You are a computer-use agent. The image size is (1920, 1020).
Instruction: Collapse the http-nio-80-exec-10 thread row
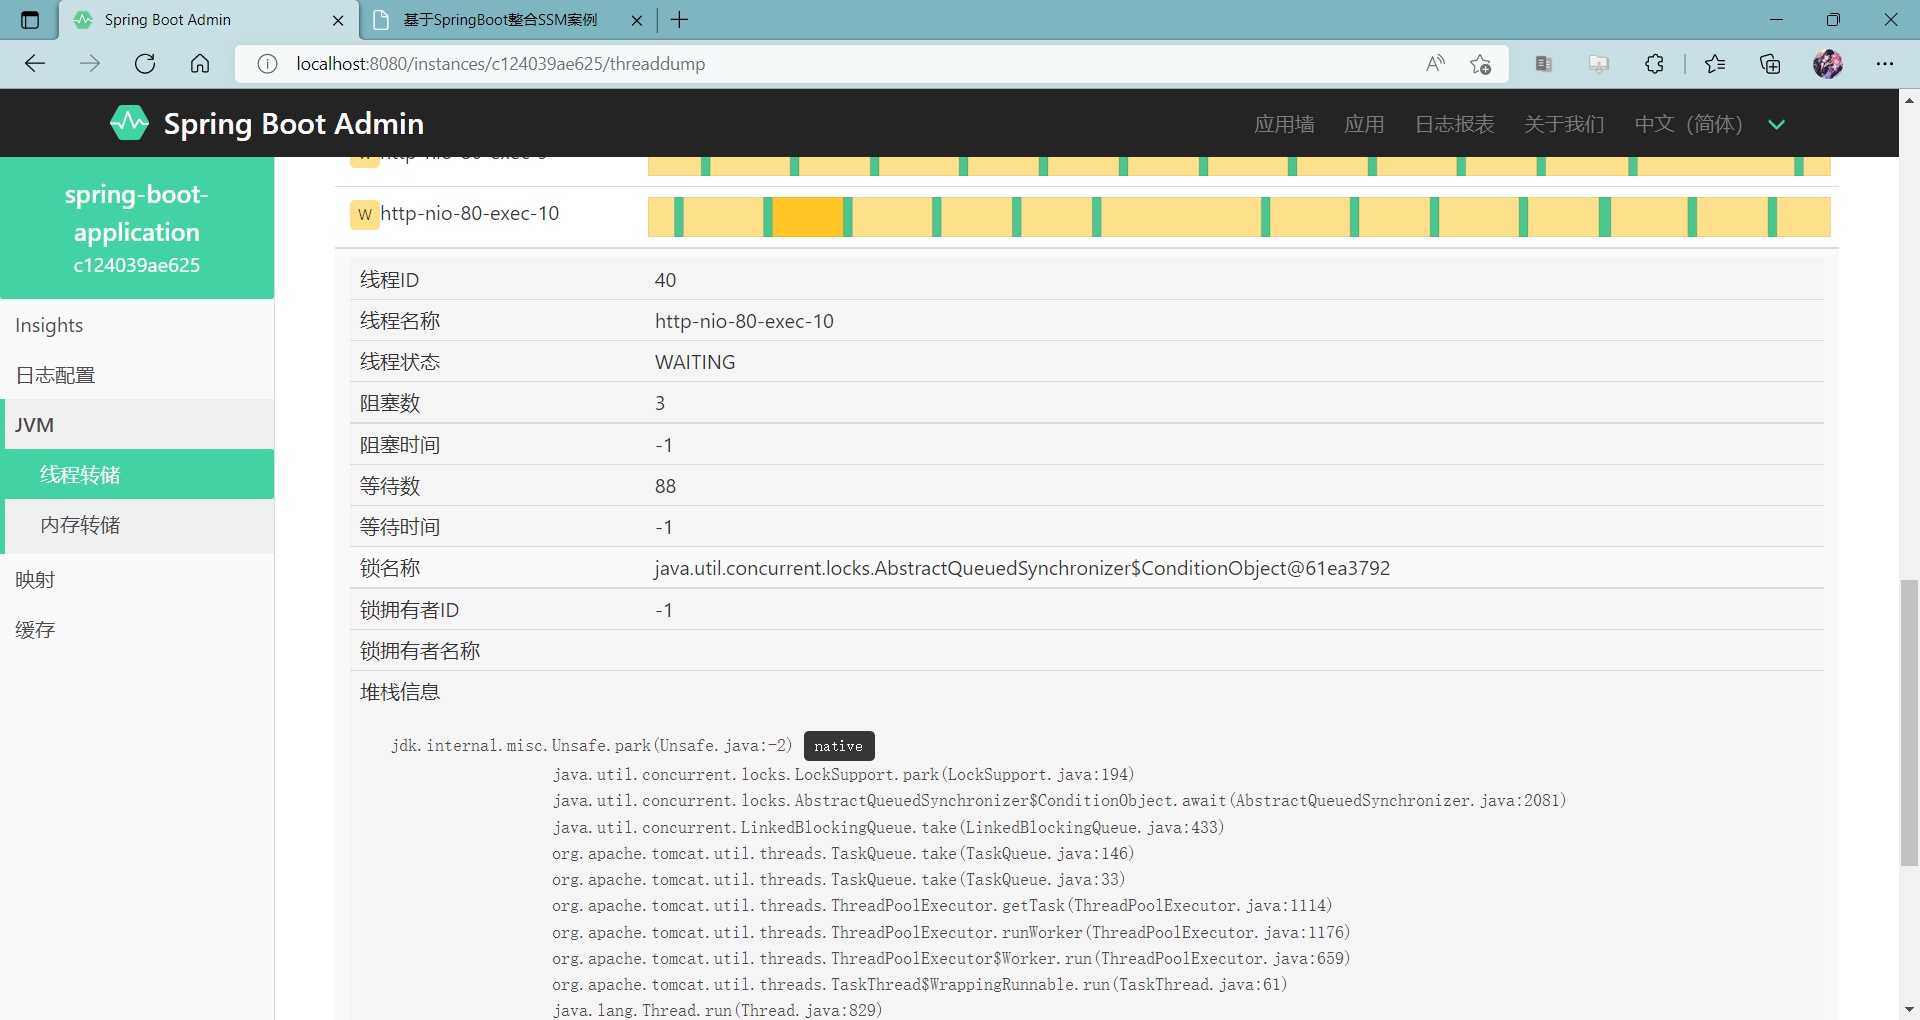1086,217
